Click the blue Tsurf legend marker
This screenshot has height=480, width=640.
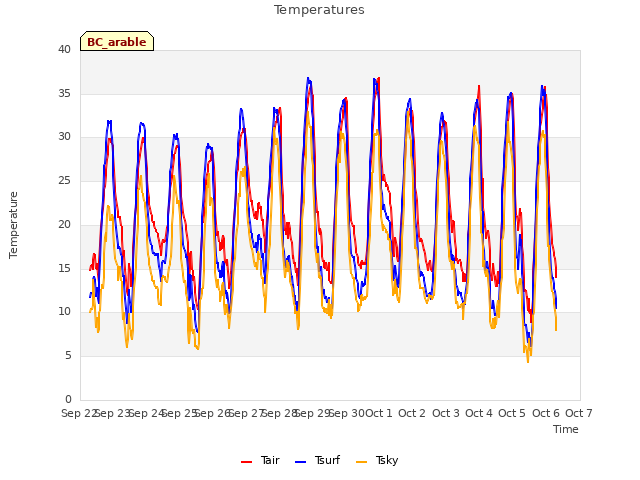click(x=300, y=462)
